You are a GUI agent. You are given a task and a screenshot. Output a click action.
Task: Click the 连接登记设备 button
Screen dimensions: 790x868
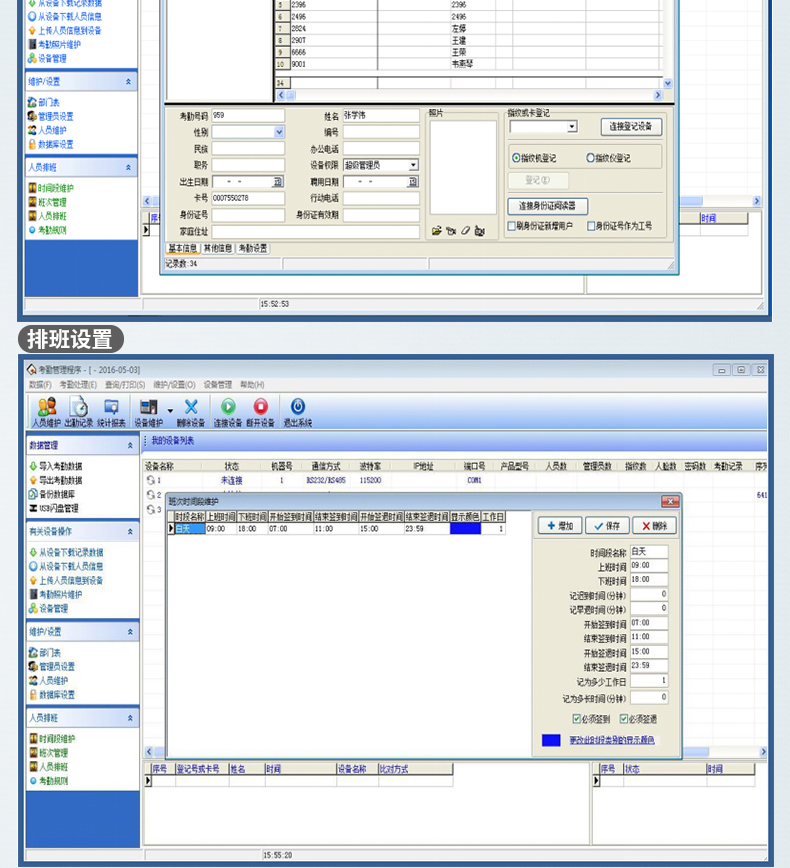click(x=631, y=127)
